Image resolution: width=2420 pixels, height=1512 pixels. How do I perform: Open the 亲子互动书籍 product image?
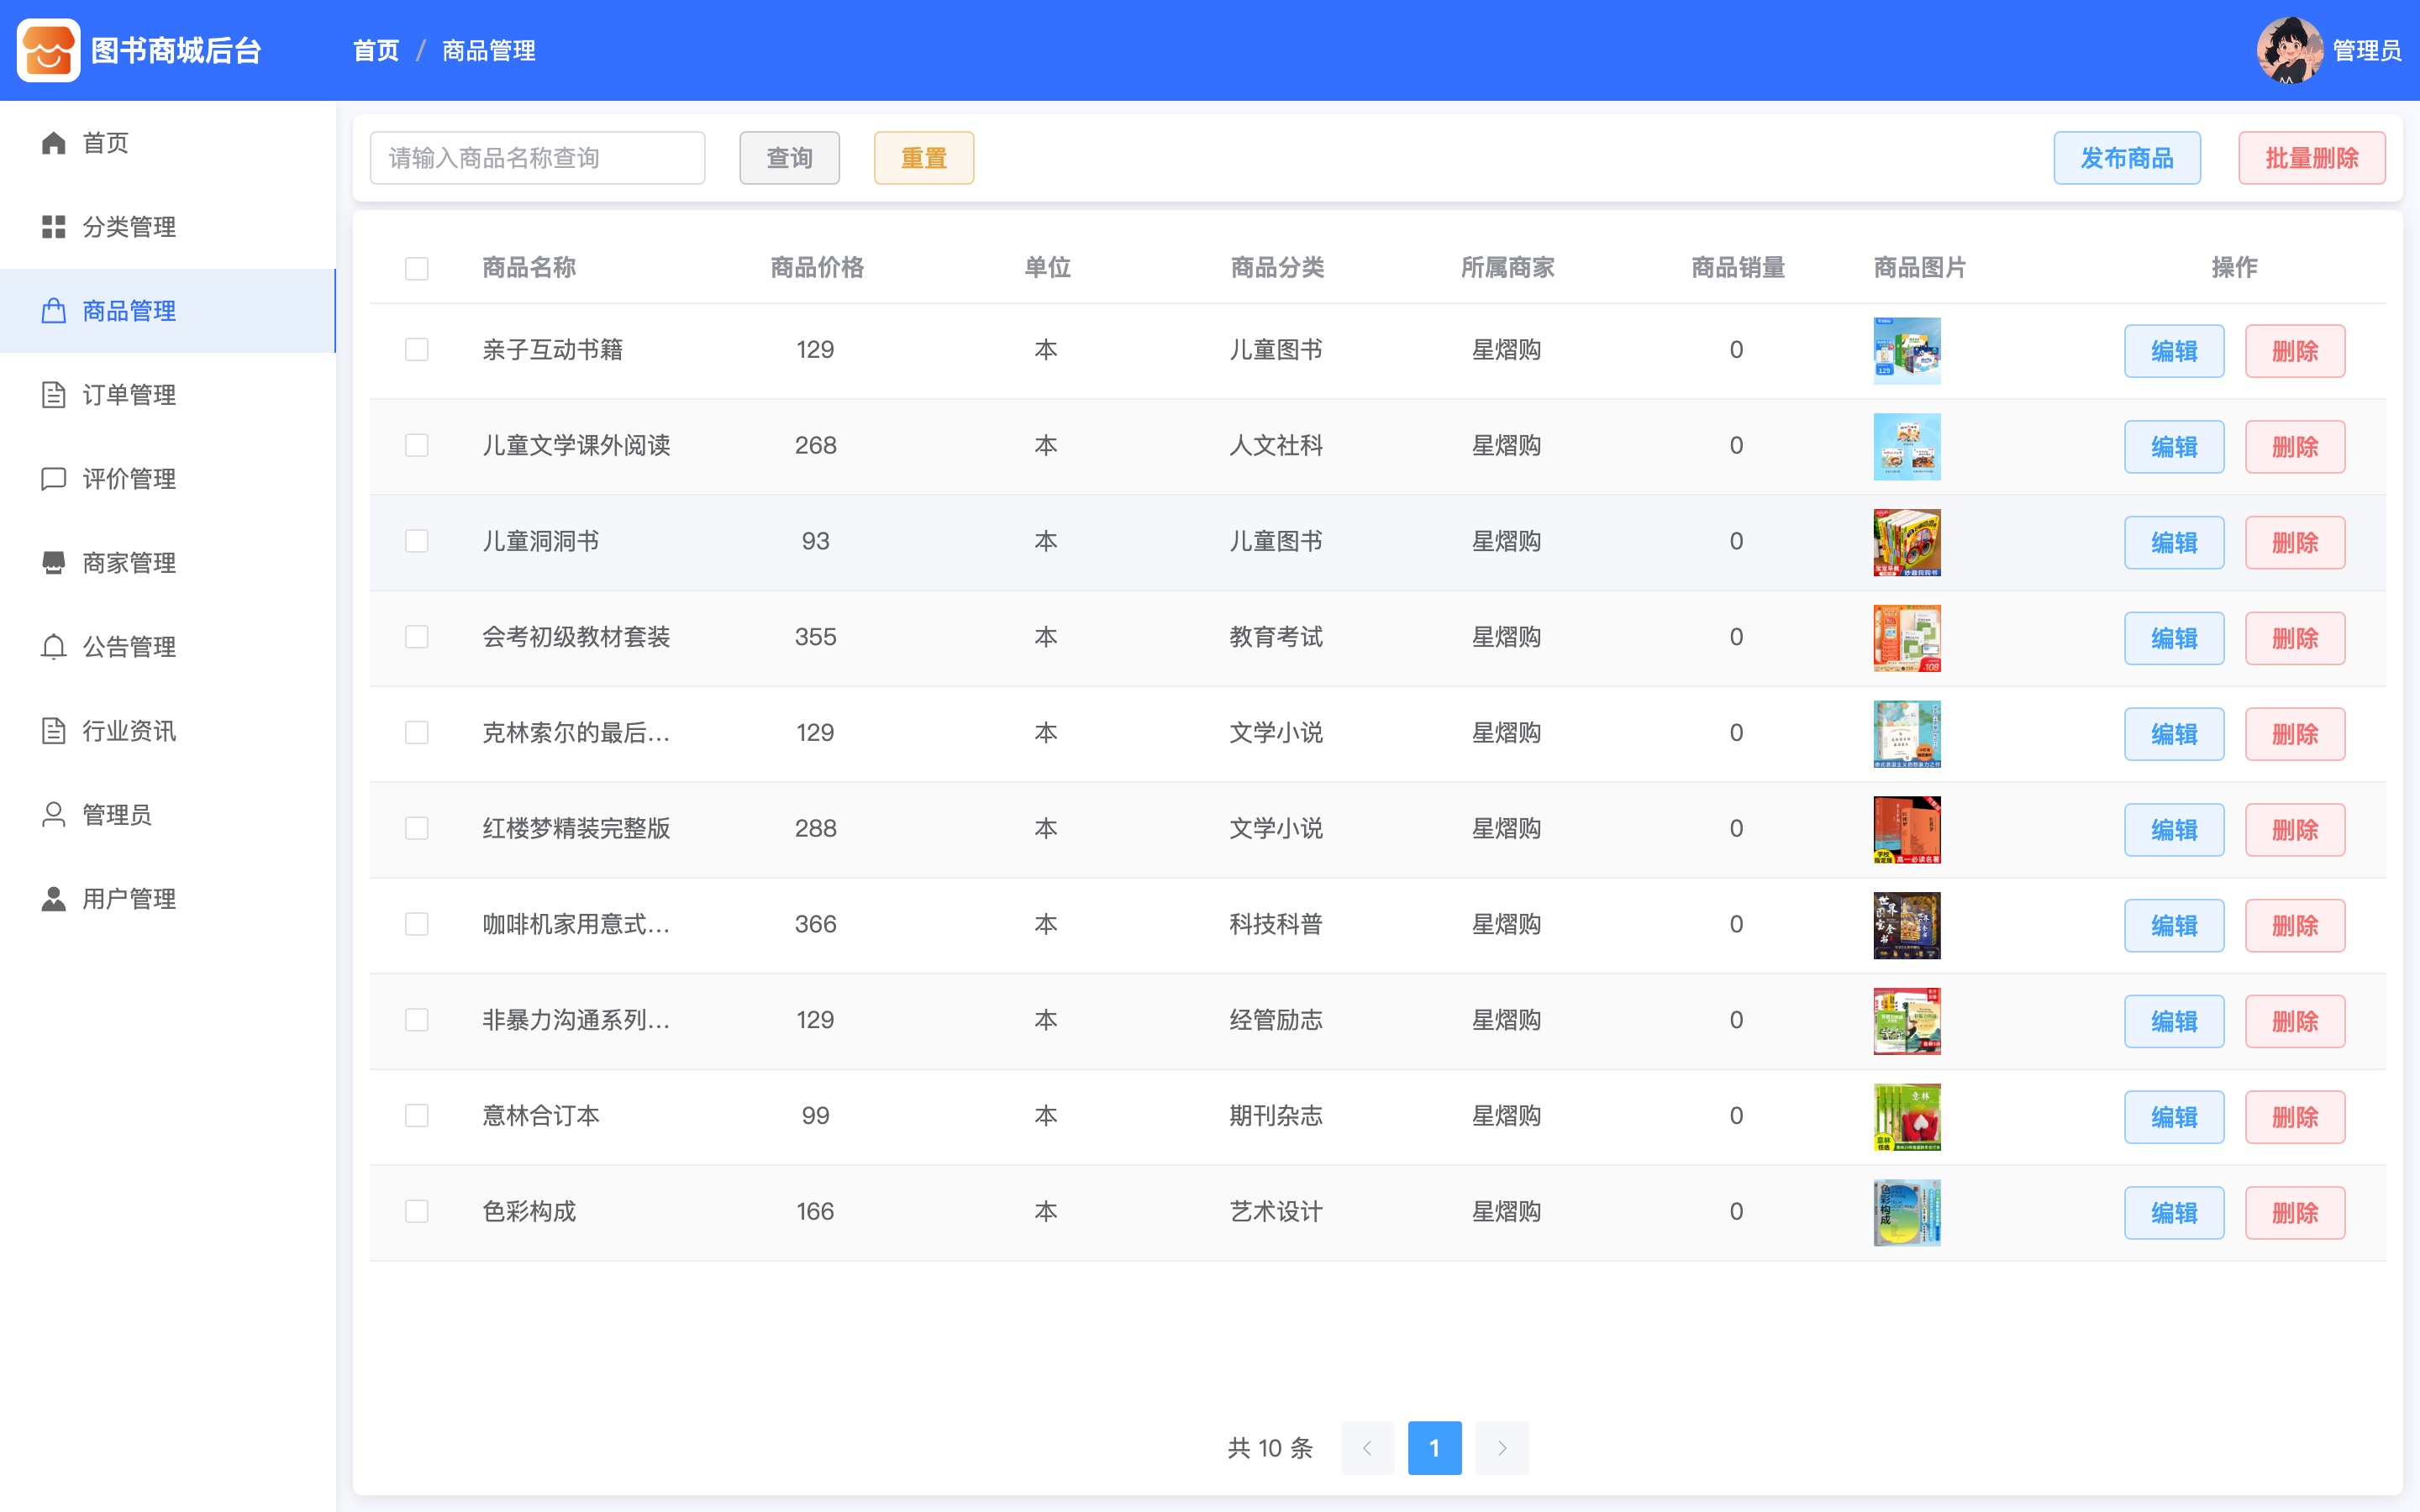[x=1906, y=351]
